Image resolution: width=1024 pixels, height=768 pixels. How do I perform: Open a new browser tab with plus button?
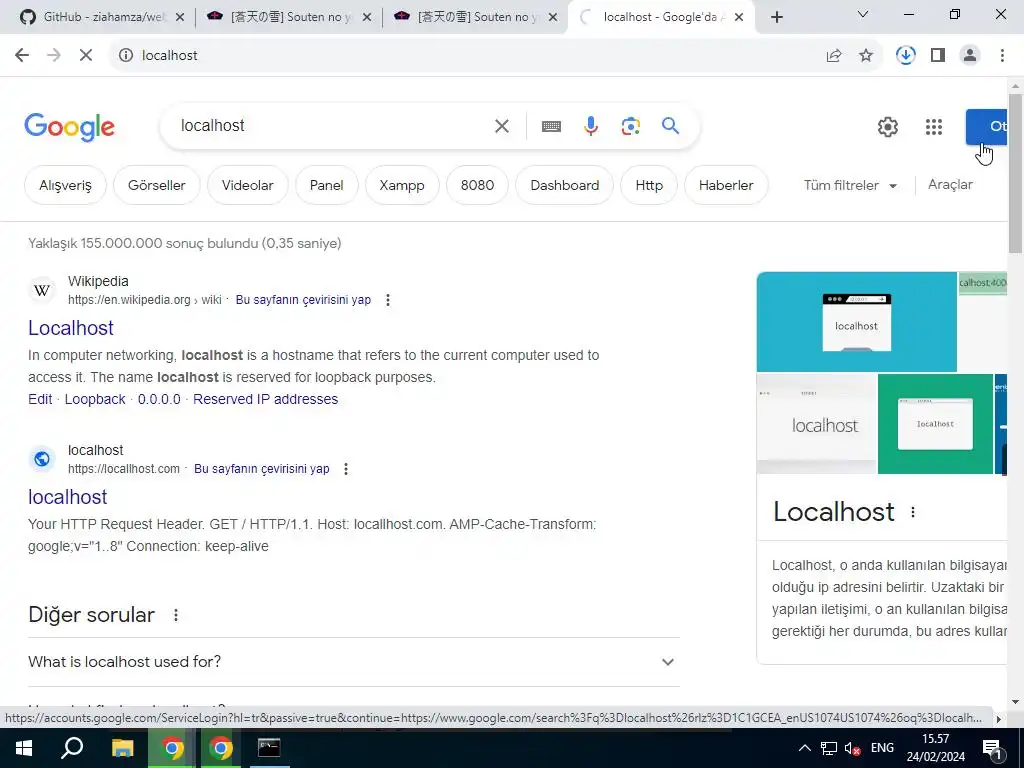tap(776, 17)
